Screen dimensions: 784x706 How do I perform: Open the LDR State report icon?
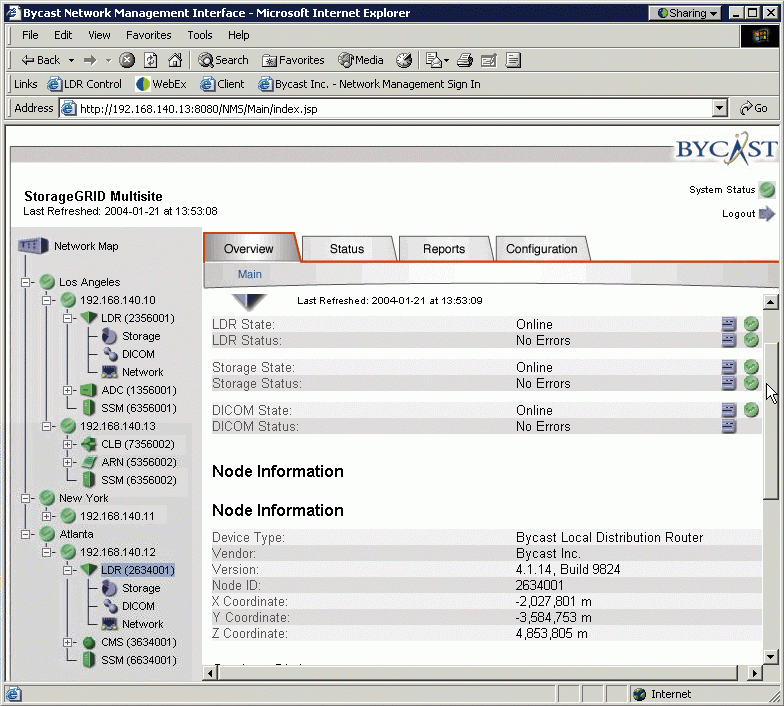point(728,324)
